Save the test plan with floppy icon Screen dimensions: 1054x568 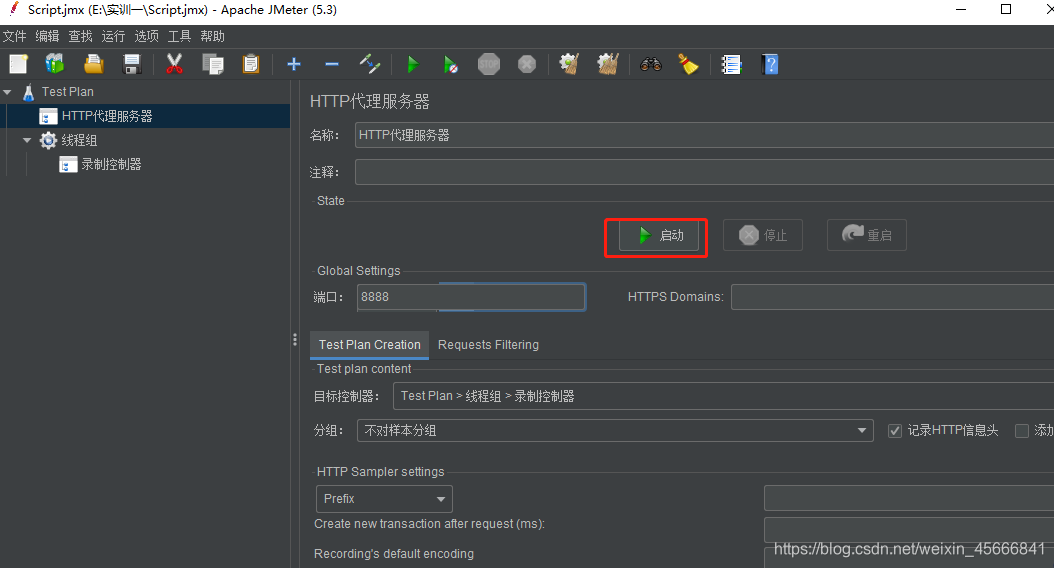coord(132,65)
